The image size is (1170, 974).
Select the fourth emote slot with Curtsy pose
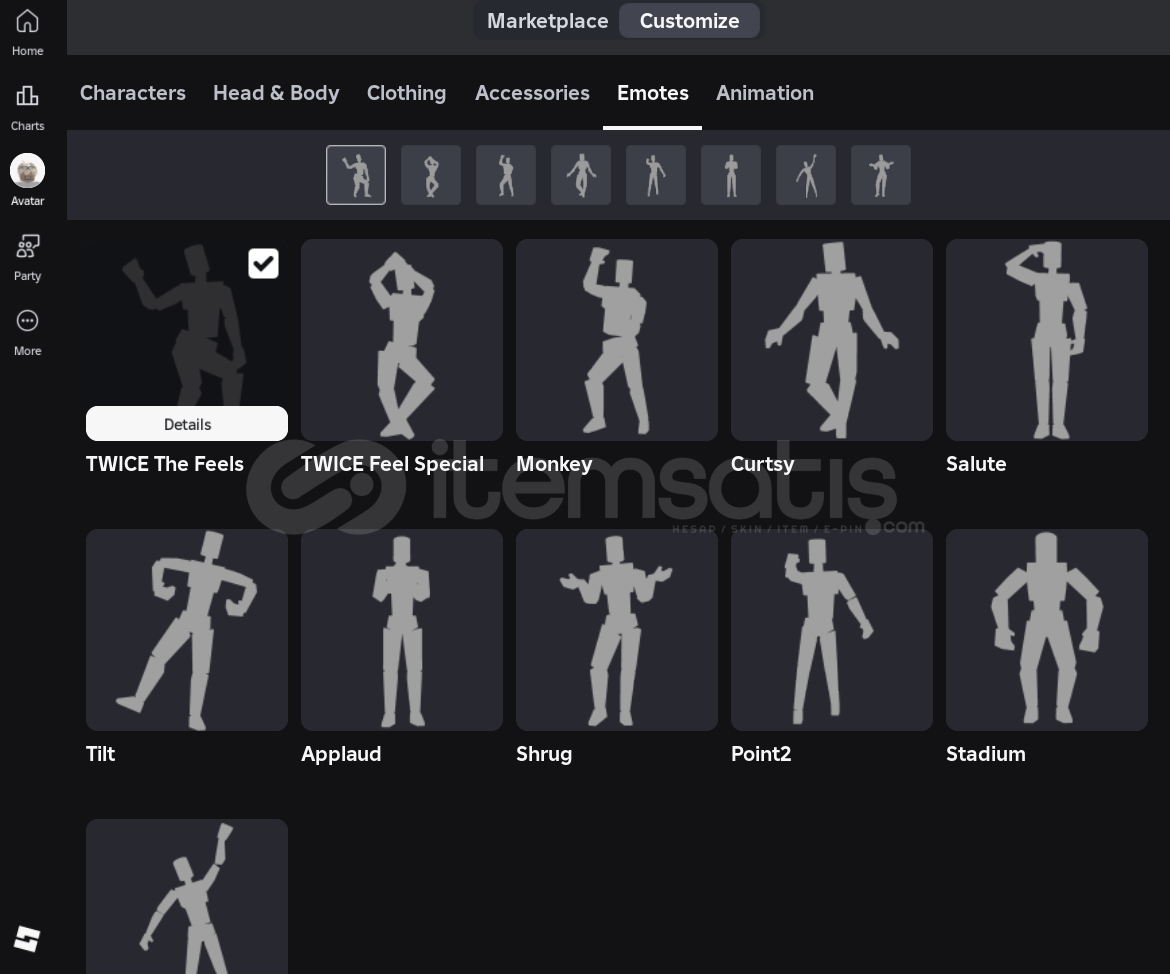point(581,175)
